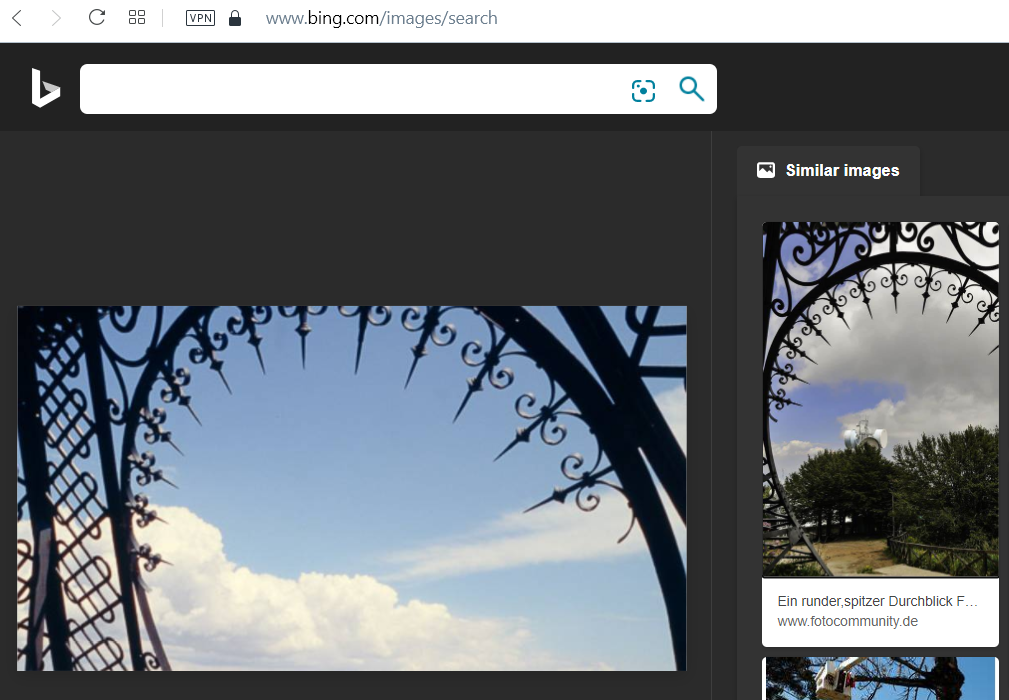This screenshot has width=1009, height=700.
Task: Focus the Bing search text box
Action: (x=350, y=89)
